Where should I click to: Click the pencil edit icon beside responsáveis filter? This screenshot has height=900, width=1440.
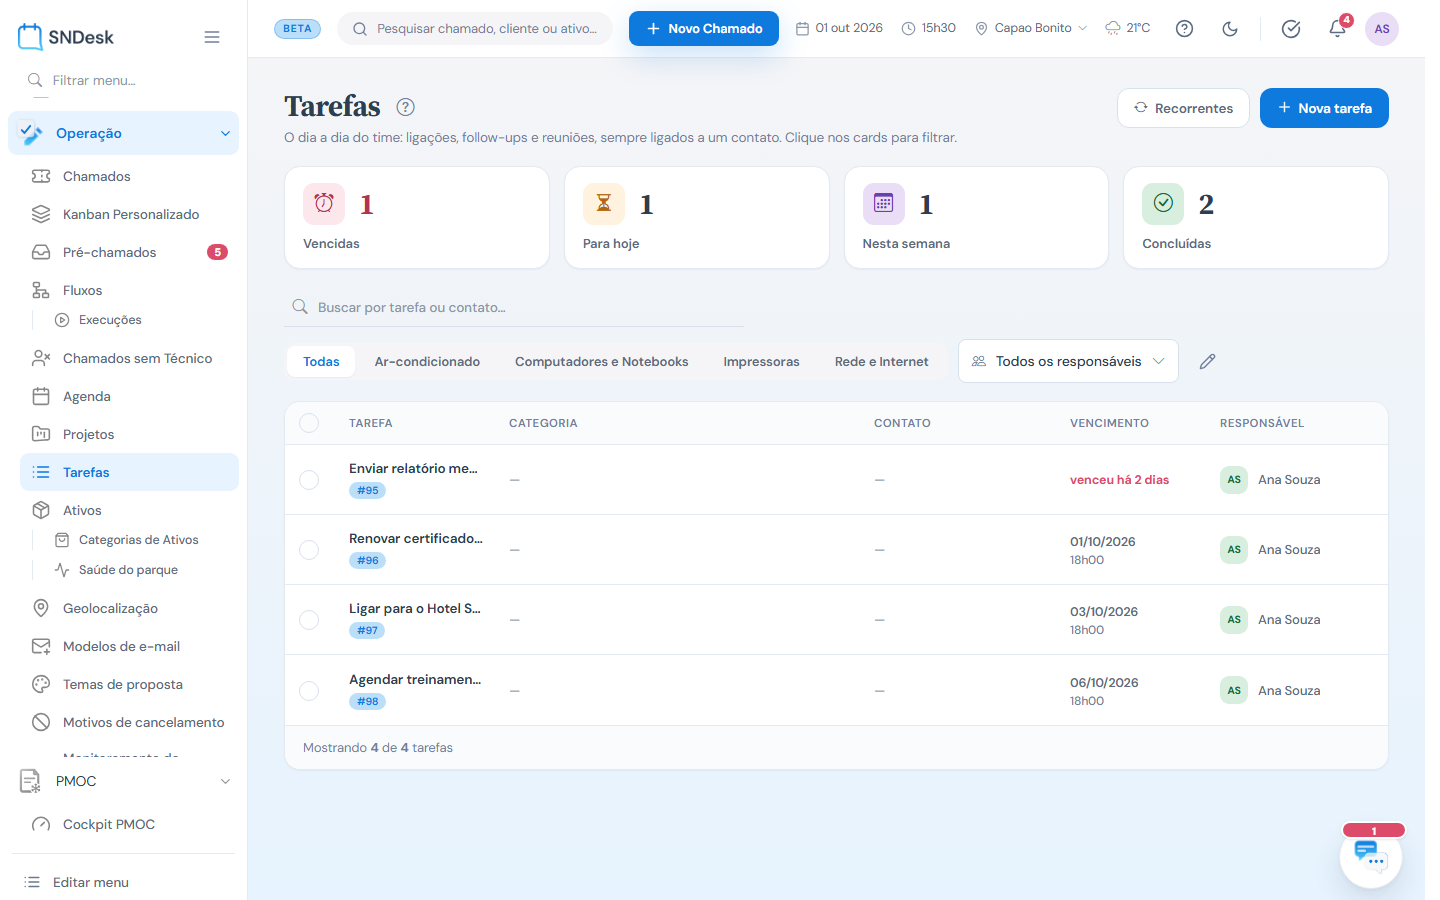pyautogui.click(x=1208, y=361)
